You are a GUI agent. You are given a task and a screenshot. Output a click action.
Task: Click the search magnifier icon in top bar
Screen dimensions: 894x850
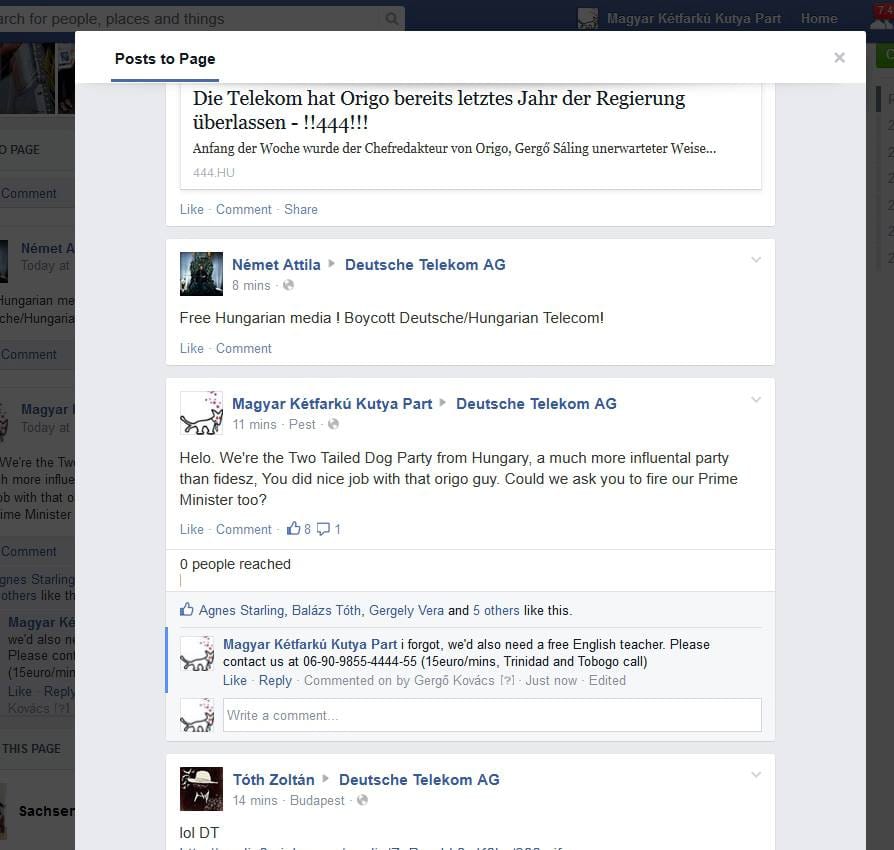coord(391,19)
